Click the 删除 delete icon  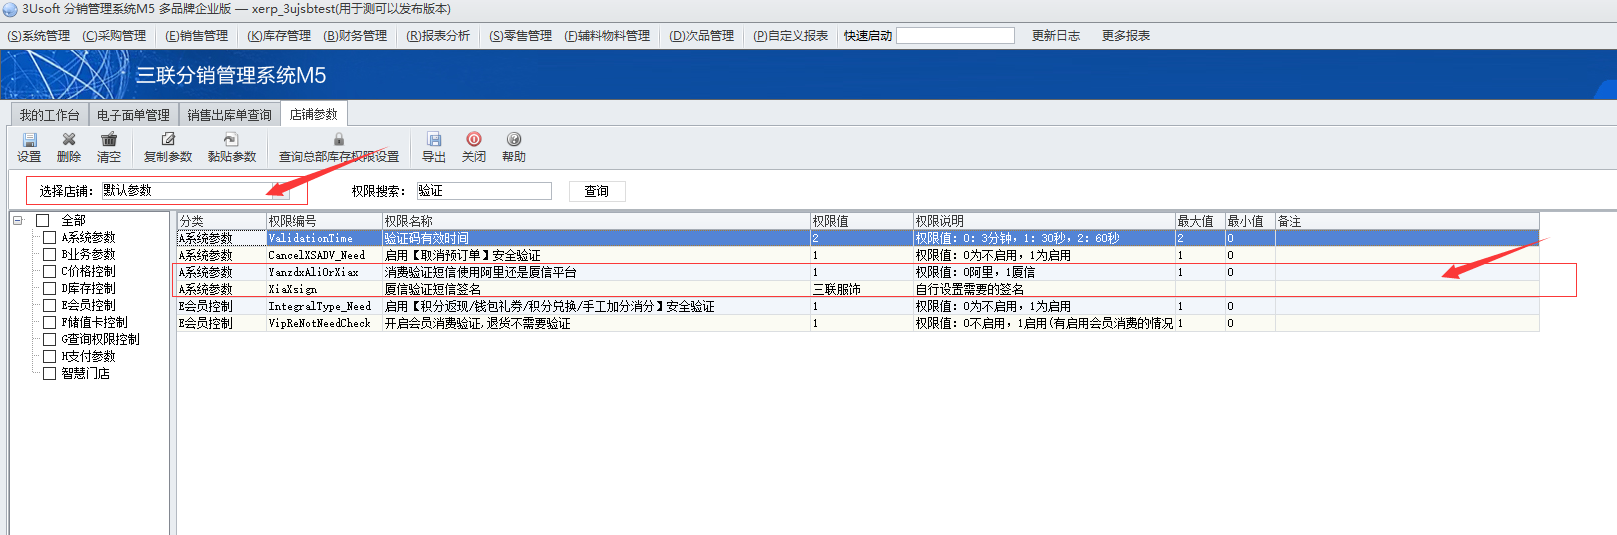tap(69, 139)
